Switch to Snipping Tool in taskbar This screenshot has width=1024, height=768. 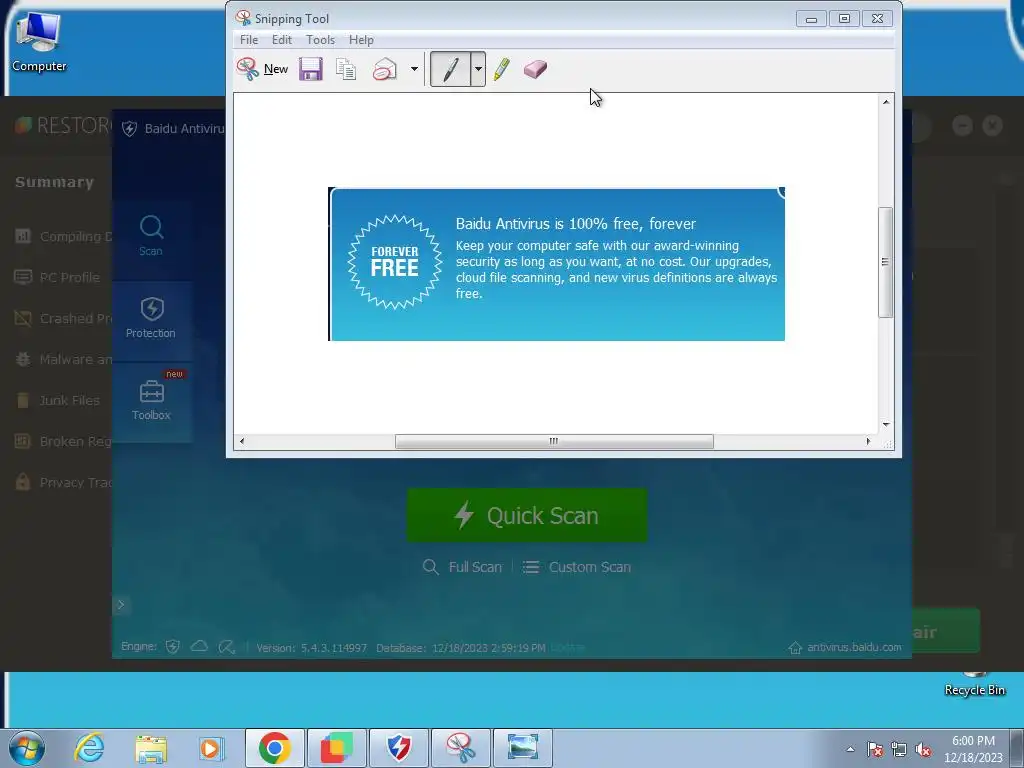(460, 748)
